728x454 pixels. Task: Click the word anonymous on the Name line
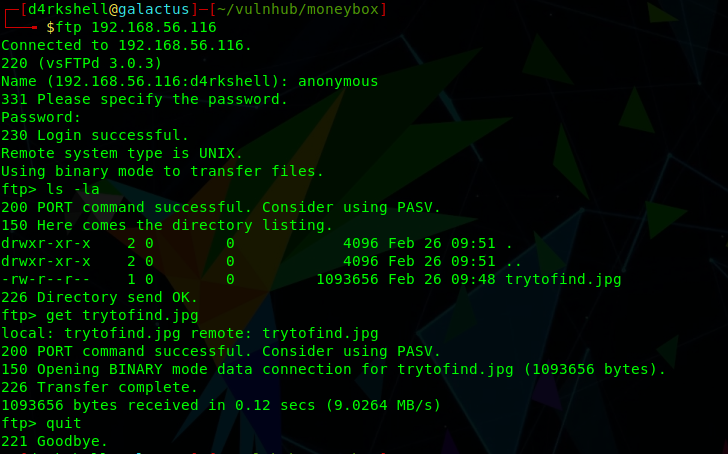coord(338,82)
